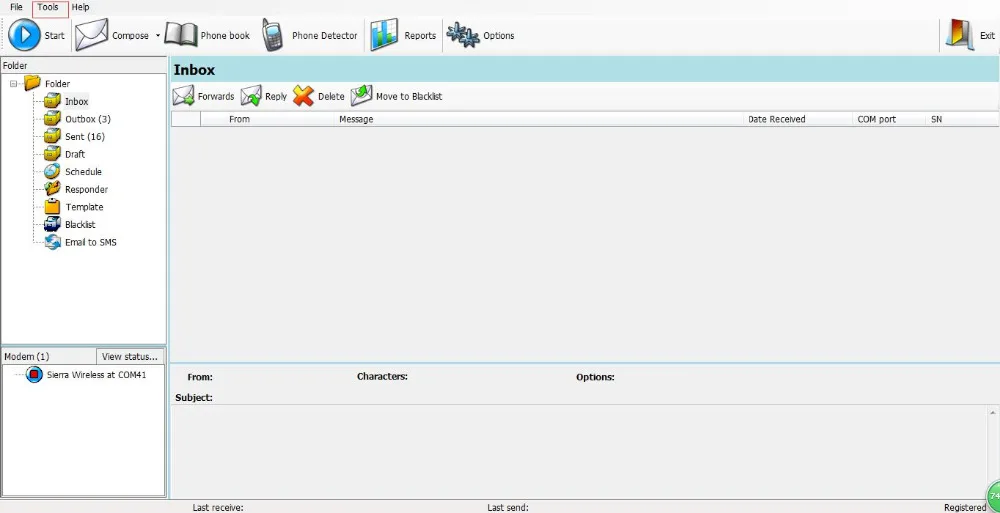1000x513 pixels.
Task: Sort by the From column header
Action: 267,119
